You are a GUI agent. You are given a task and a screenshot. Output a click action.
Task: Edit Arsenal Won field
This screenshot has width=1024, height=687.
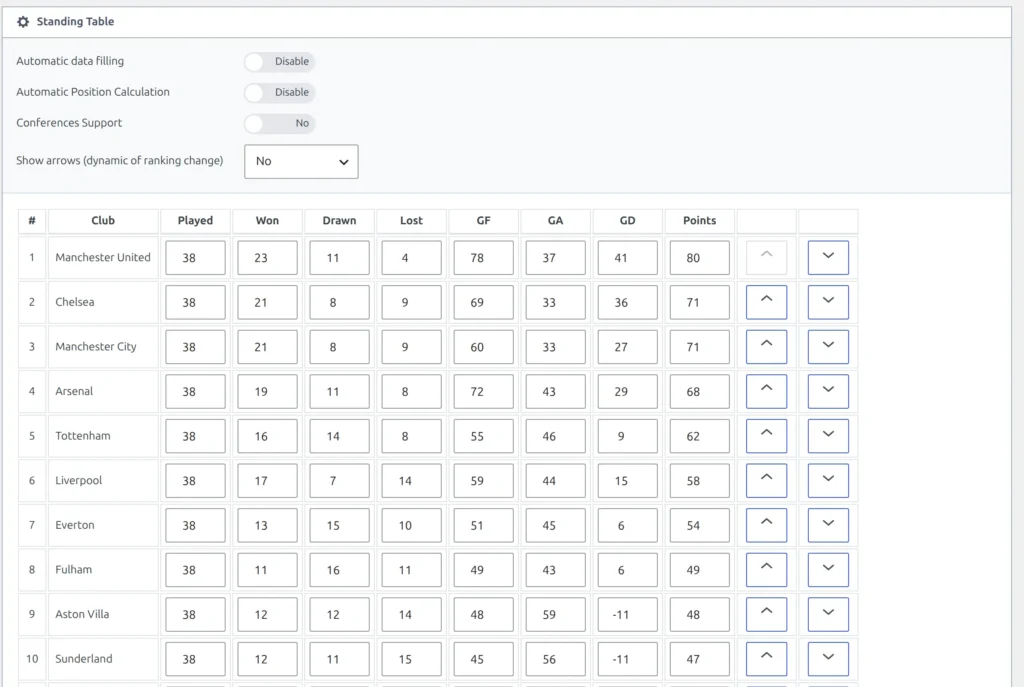(x=267, y=391)
